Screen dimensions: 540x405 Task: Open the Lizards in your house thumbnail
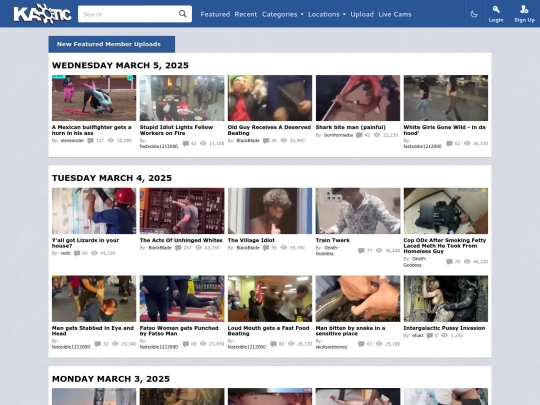pos(94,211)
